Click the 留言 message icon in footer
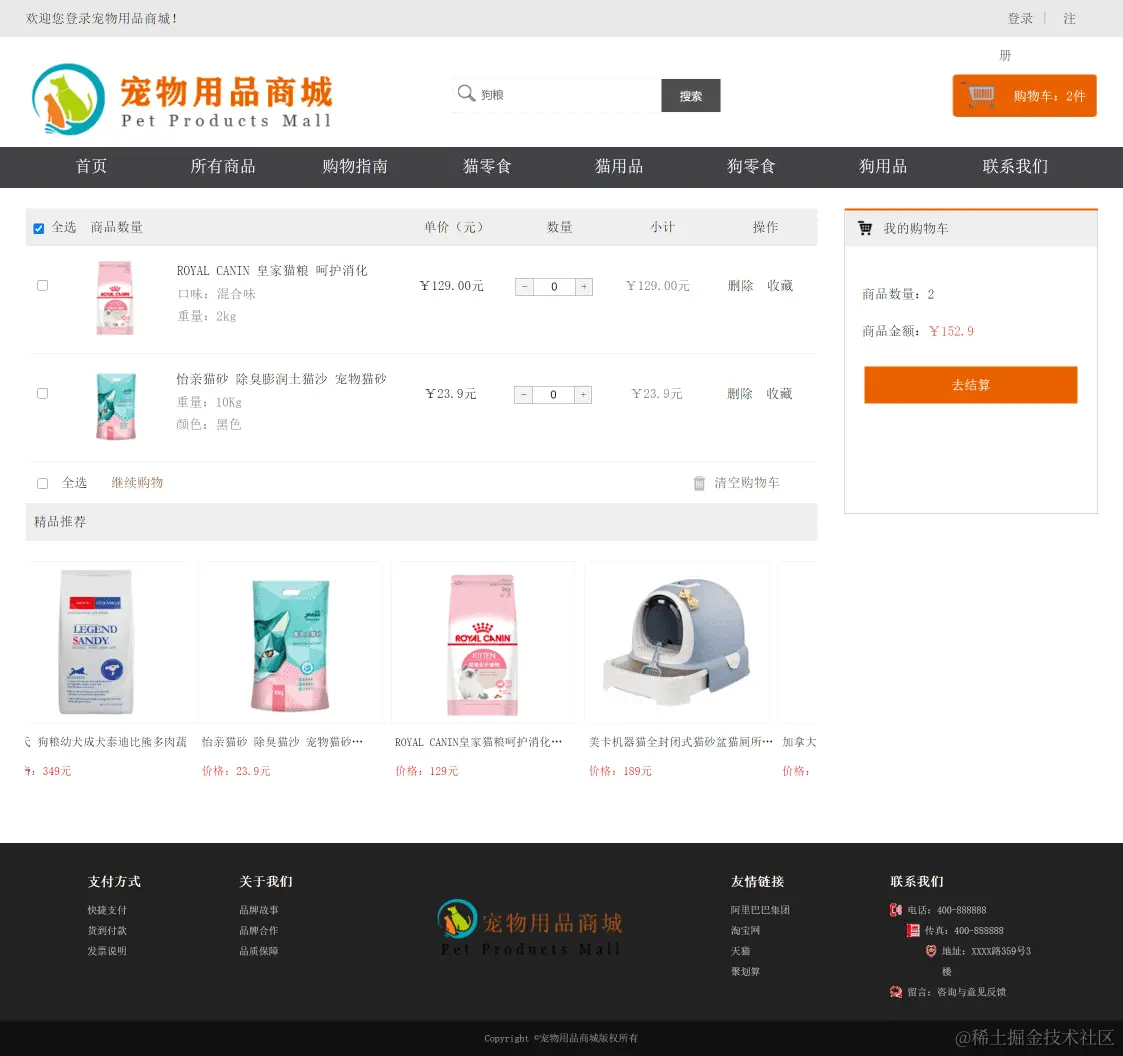1123x1056 pixels. pos(895,991)
